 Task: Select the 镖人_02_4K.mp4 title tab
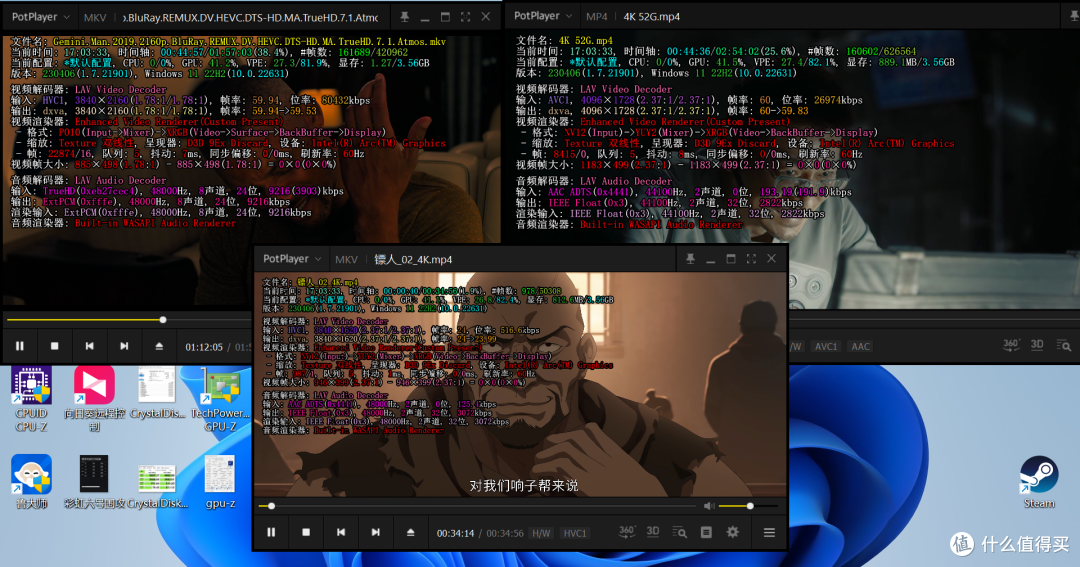413,260
